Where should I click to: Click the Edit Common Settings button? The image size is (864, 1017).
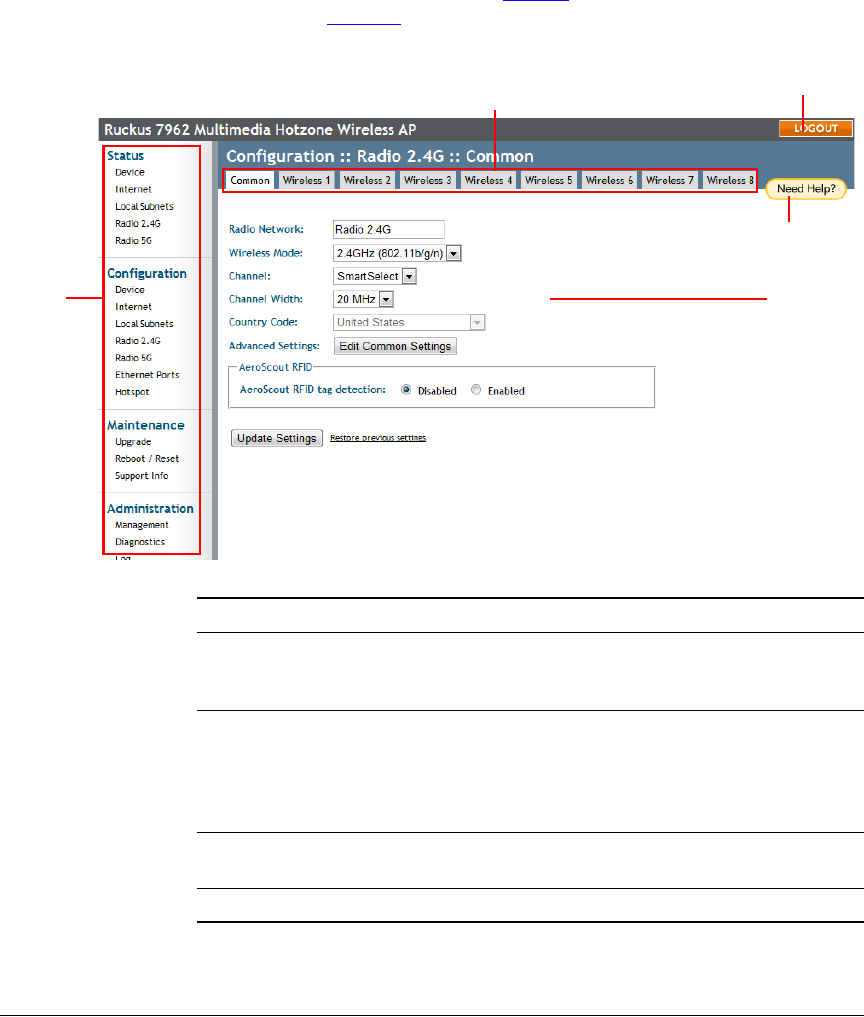[x=395, y=346]
